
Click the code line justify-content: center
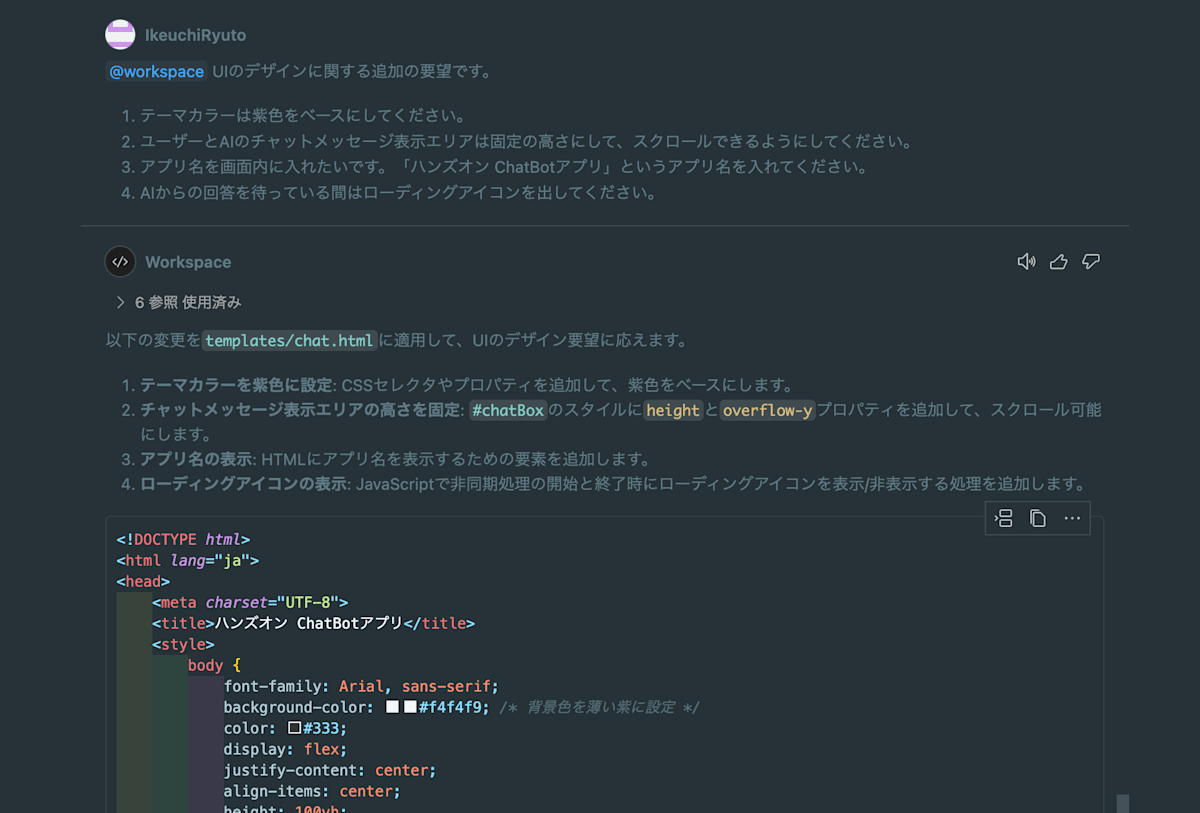[330, 770]
